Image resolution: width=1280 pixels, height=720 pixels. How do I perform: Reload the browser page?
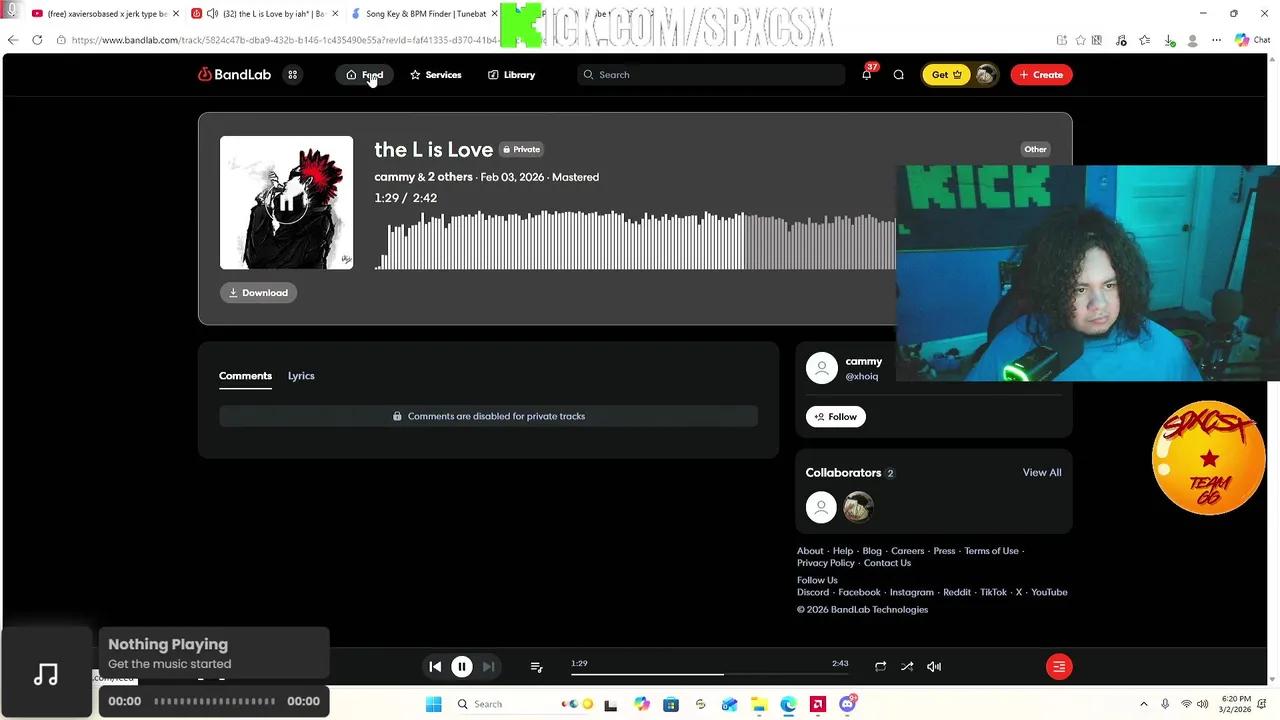37,40
